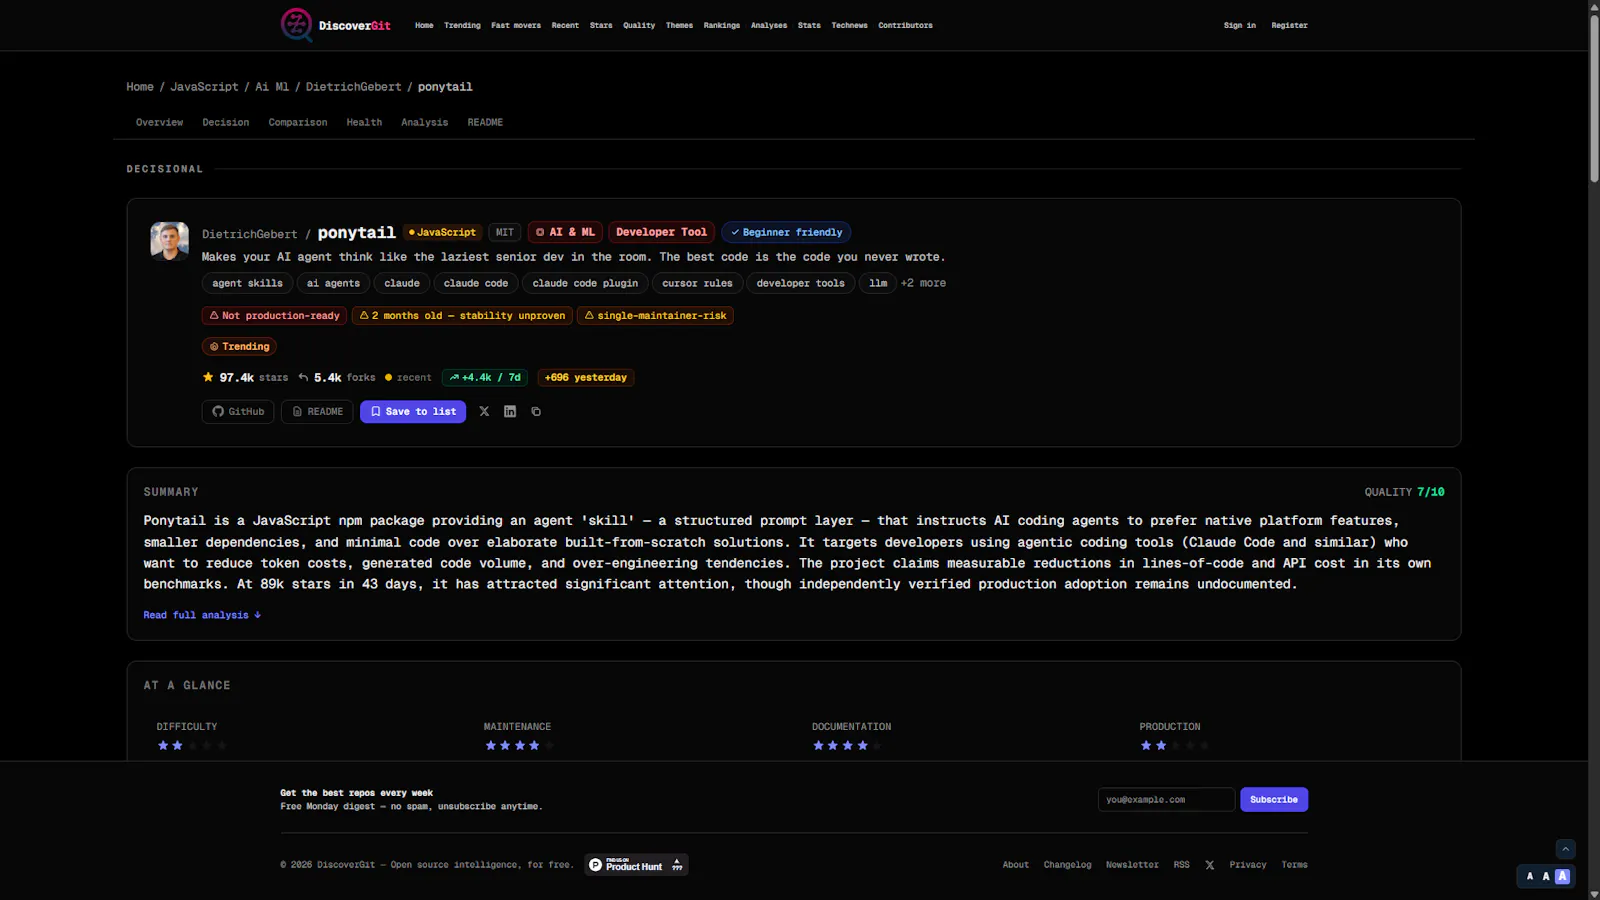Click the MIT license badge
1600x900 pixels.
(505, 232)
